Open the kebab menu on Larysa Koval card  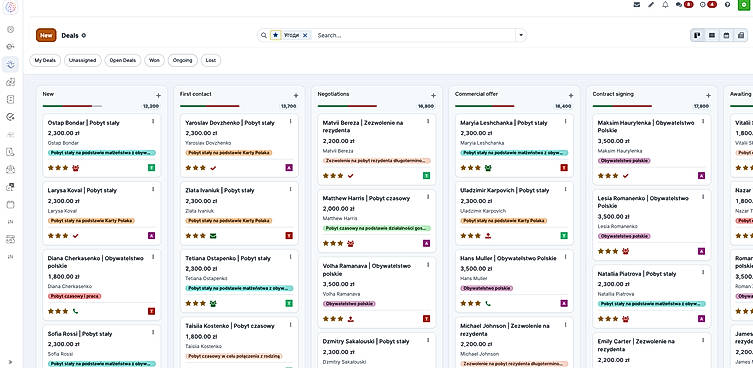pyautogui.click(x=153, y=189)
